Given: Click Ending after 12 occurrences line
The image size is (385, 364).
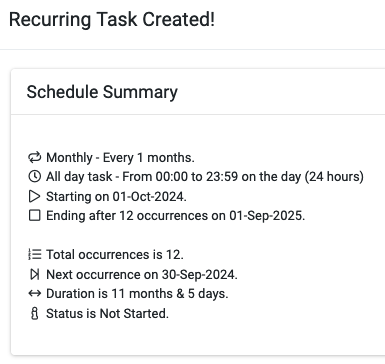Looking at the screenshot, I should (175, 216).
